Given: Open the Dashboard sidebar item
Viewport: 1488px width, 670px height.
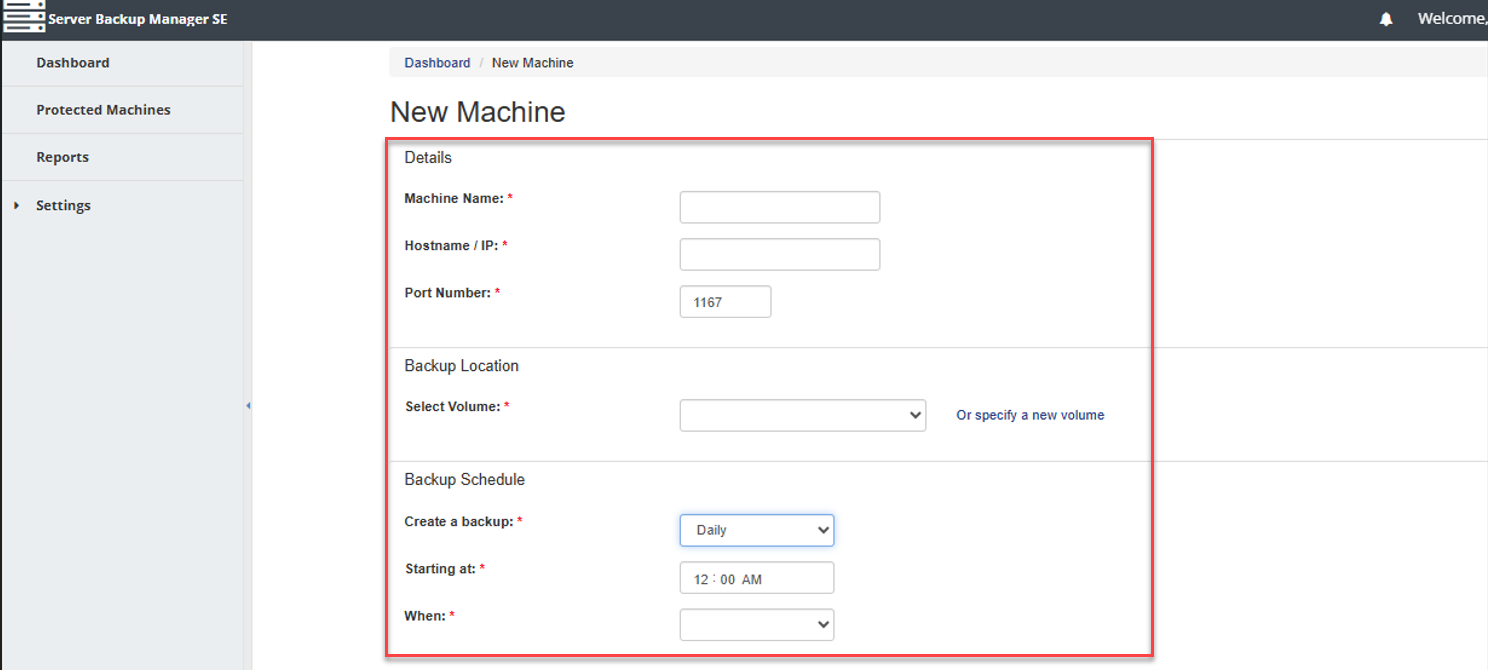Looking at the screenshot, I should point(73,62).
